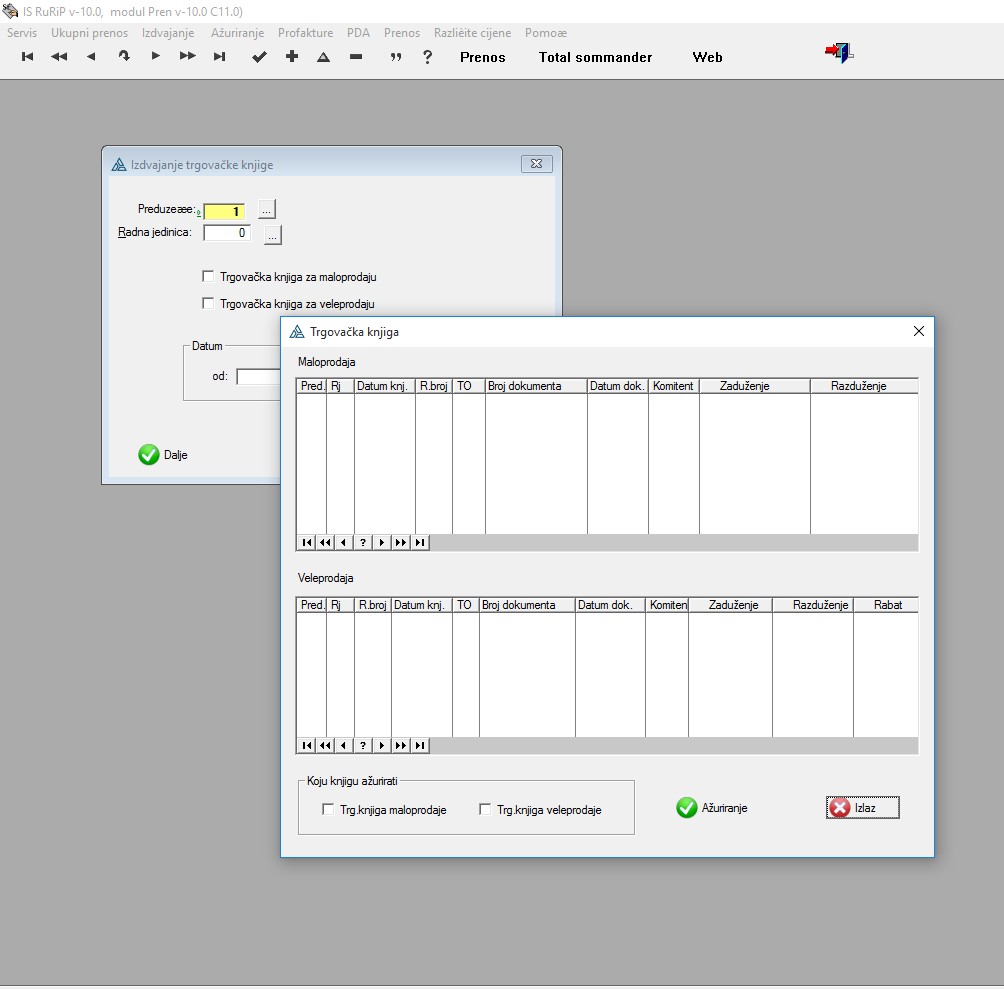The height and width of the screenshot is (989, 1004).
Task: Tick the Trg.knjiga veleprodaje checkbox
Action: click(x=485, y=810)
